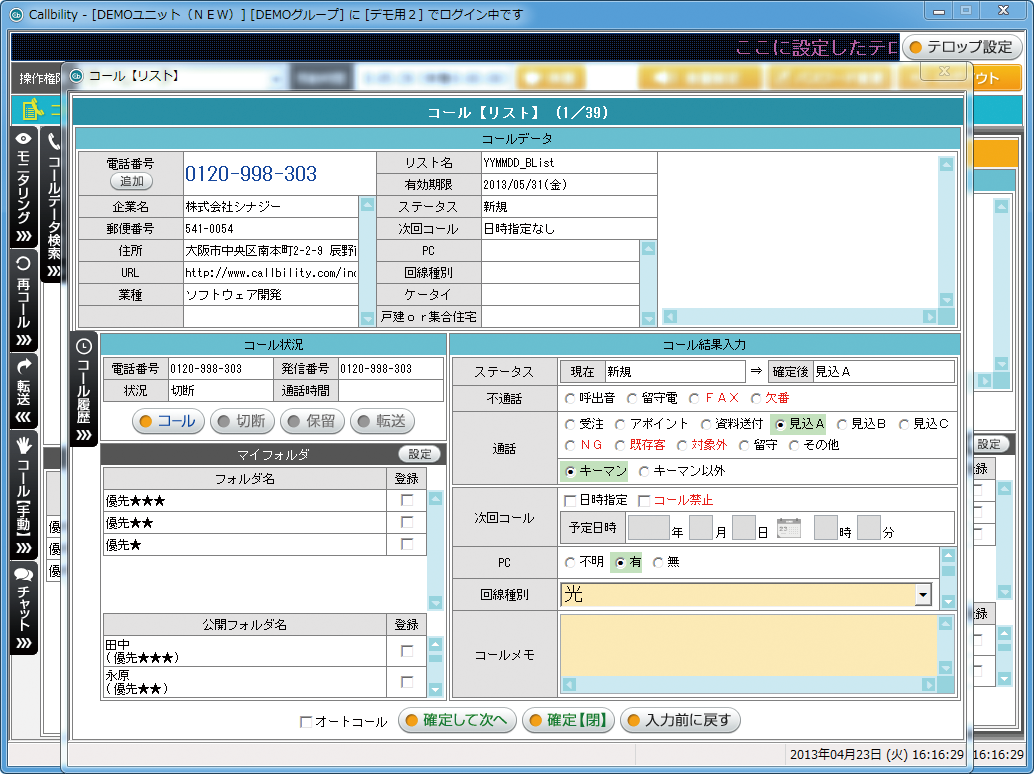Expand the 再コール side tab
Screen dimensions: 1034x774
pos(23,301)
